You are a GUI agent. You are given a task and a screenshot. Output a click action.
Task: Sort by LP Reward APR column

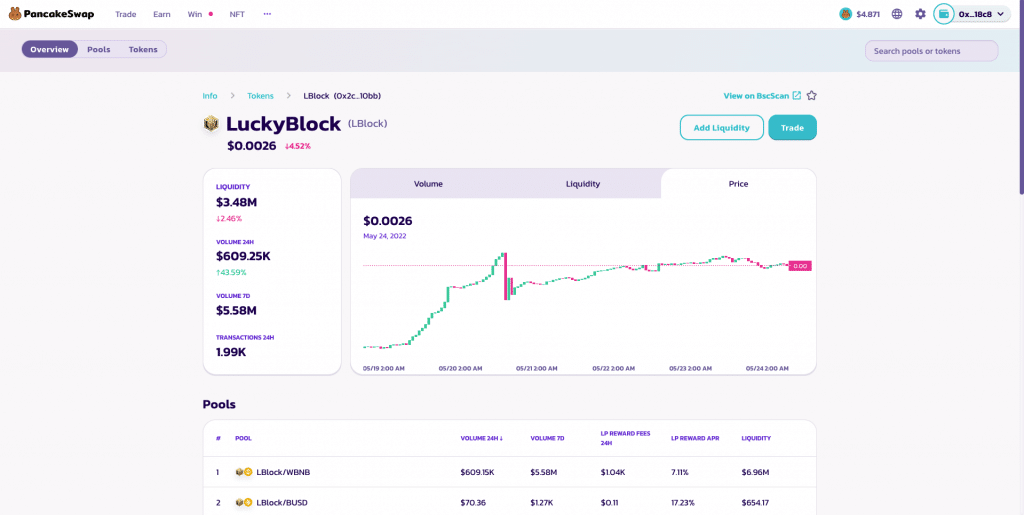click(x=695, y=438)
